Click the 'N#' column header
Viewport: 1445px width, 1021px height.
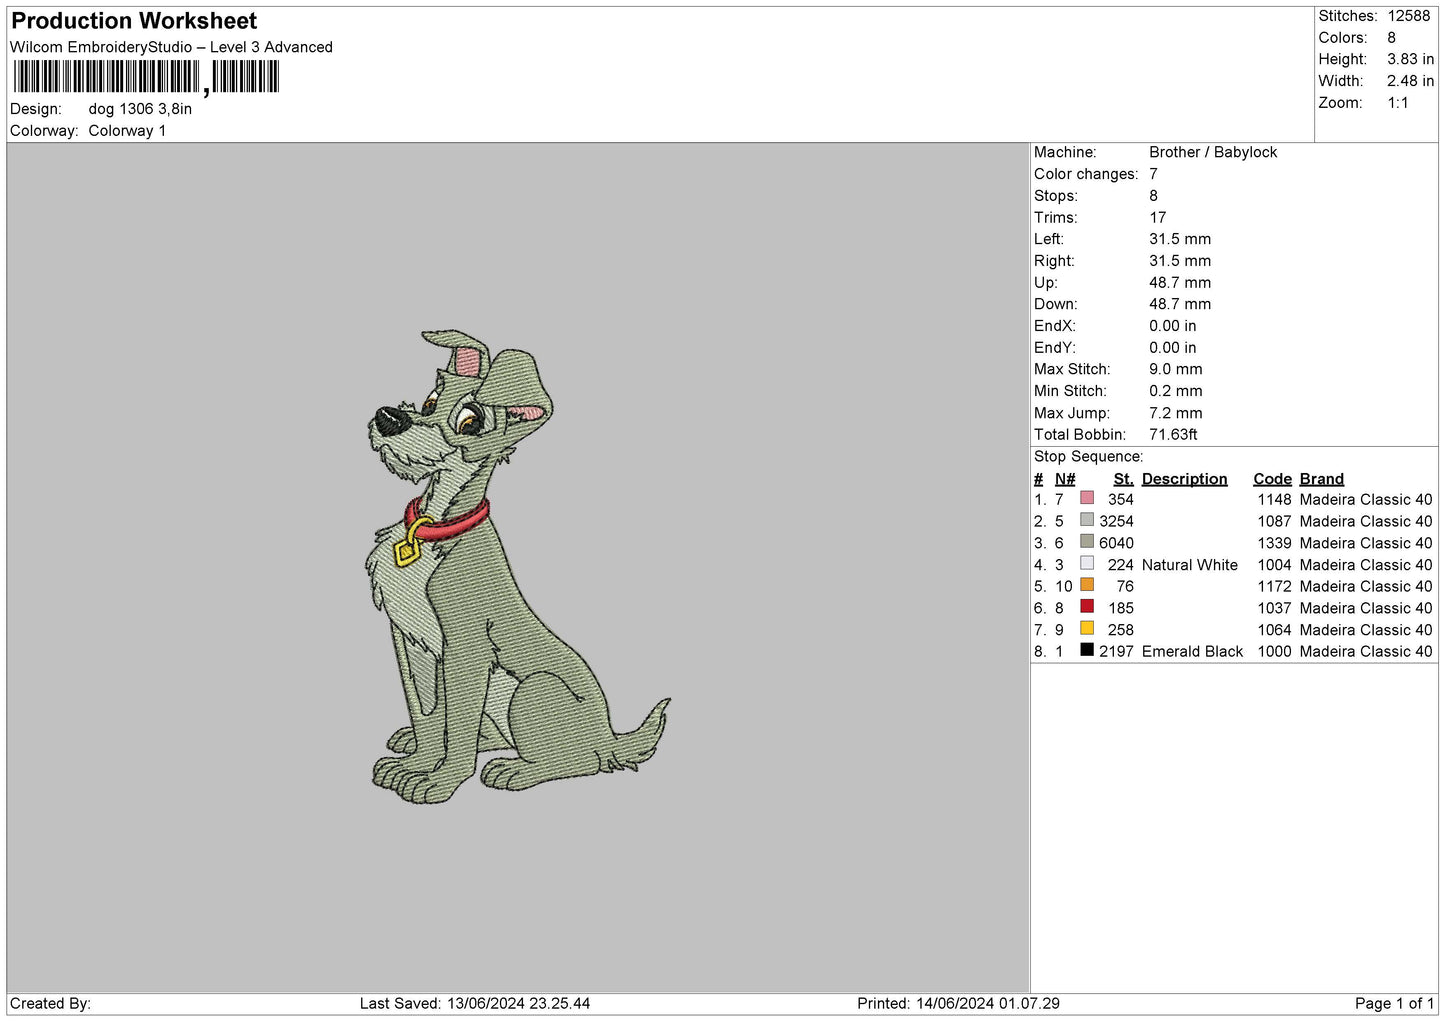[x=1065, y=479]
